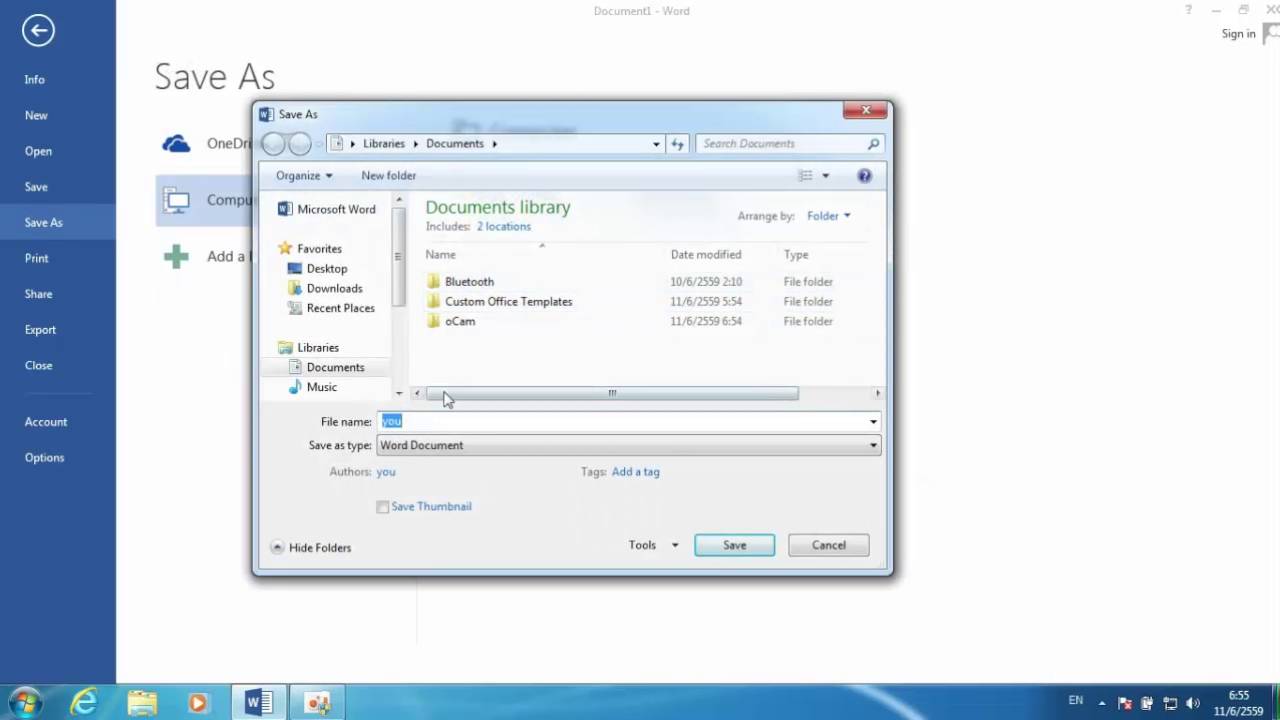This screenshot has height=720, width=1280.
Task: Expand the address bar history dropdown
Action: pos(656,144)
